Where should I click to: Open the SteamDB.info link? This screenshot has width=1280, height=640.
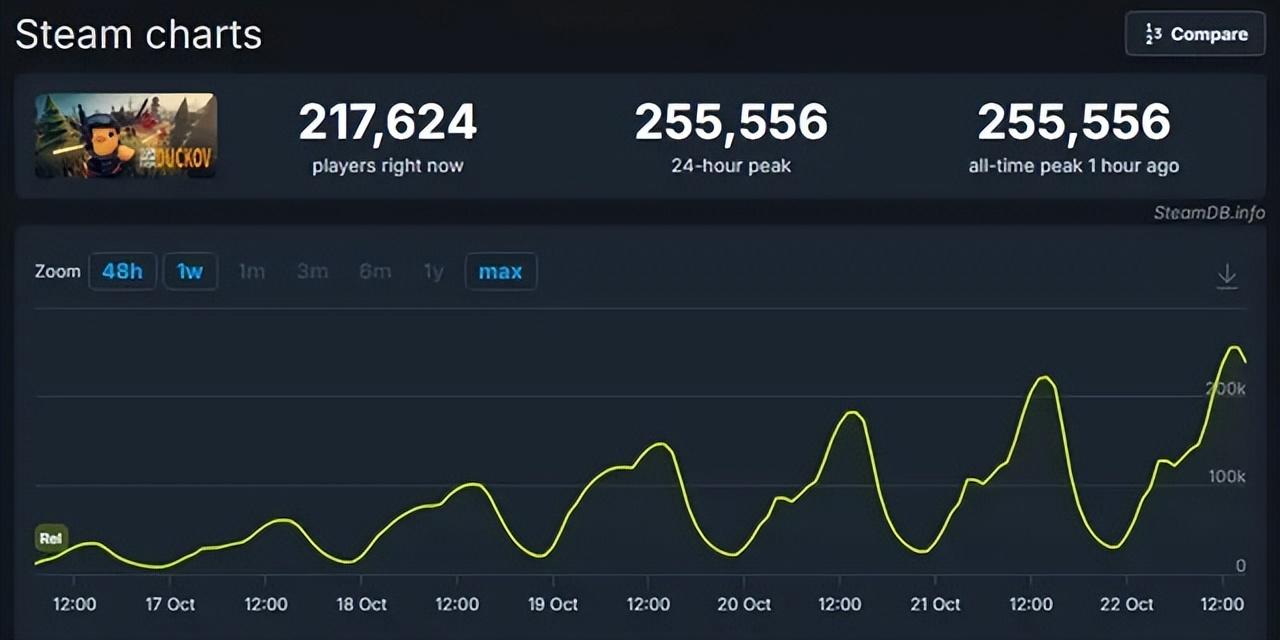1208,213
